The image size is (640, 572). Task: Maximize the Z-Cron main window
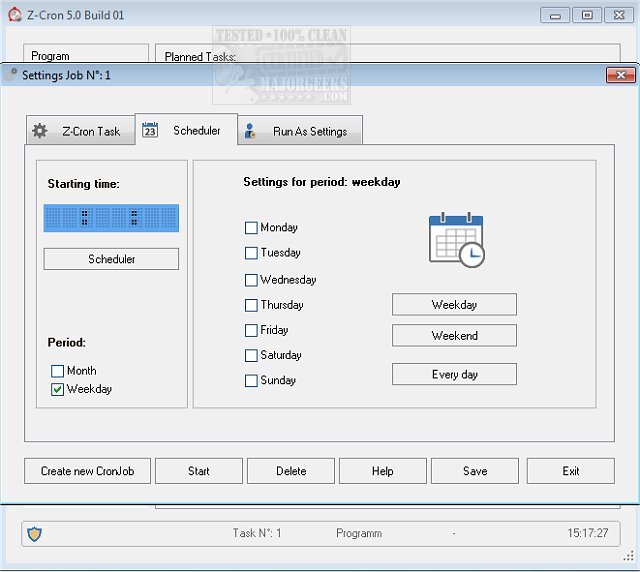click(587, 16)
